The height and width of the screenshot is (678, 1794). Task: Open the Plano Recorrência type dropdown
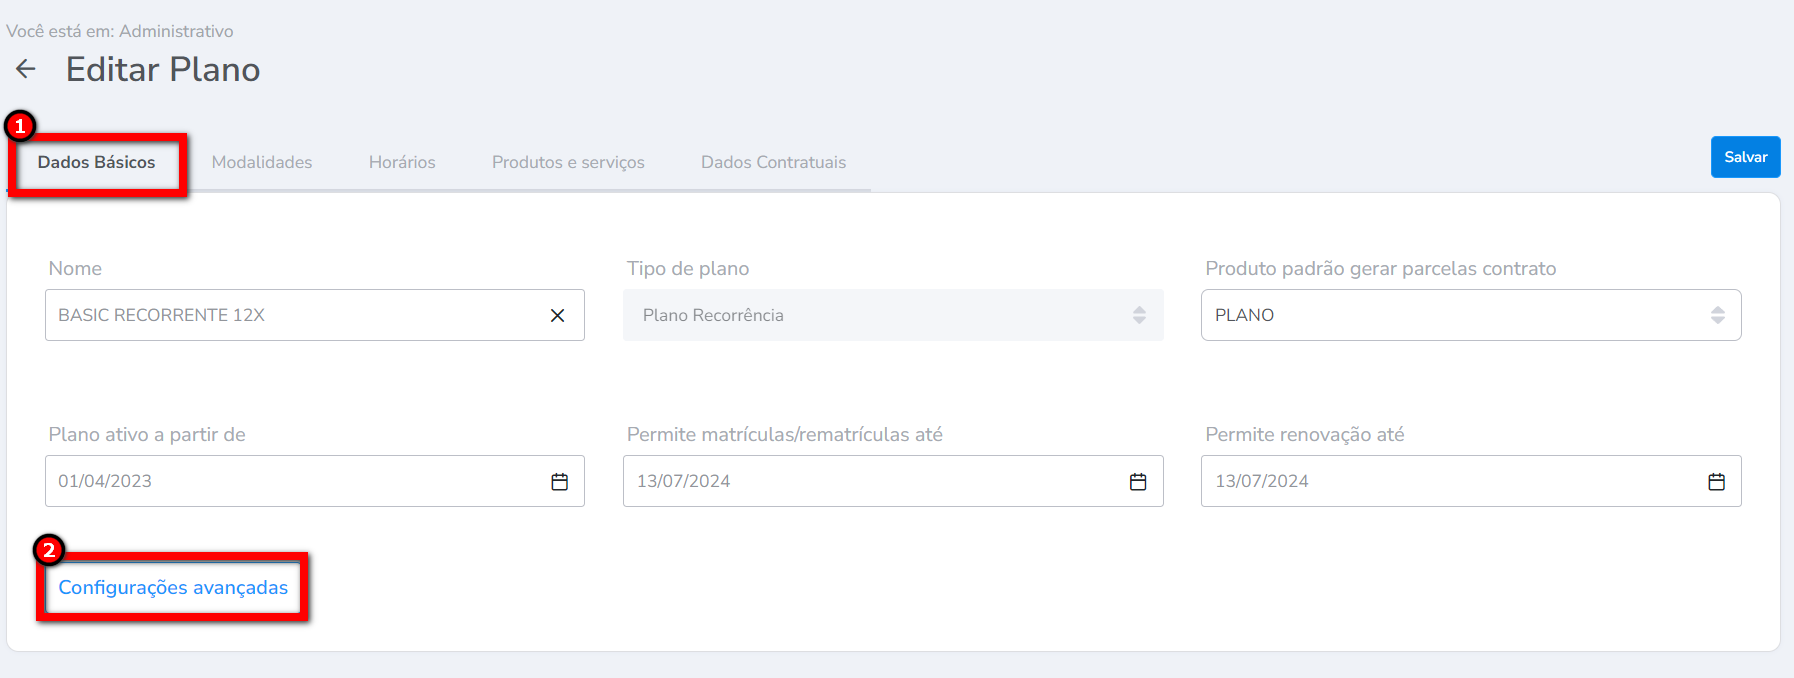(x=880, y=316)
